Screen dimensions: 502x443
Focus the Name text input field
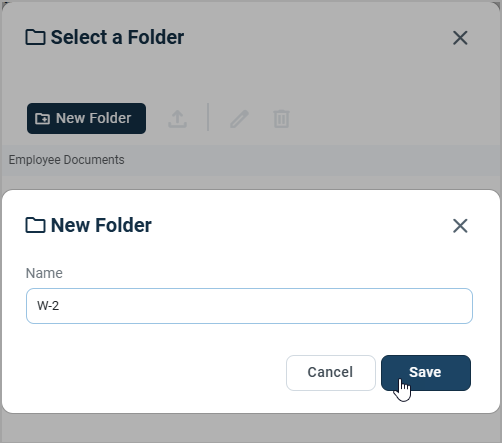(x=249, y=306)
